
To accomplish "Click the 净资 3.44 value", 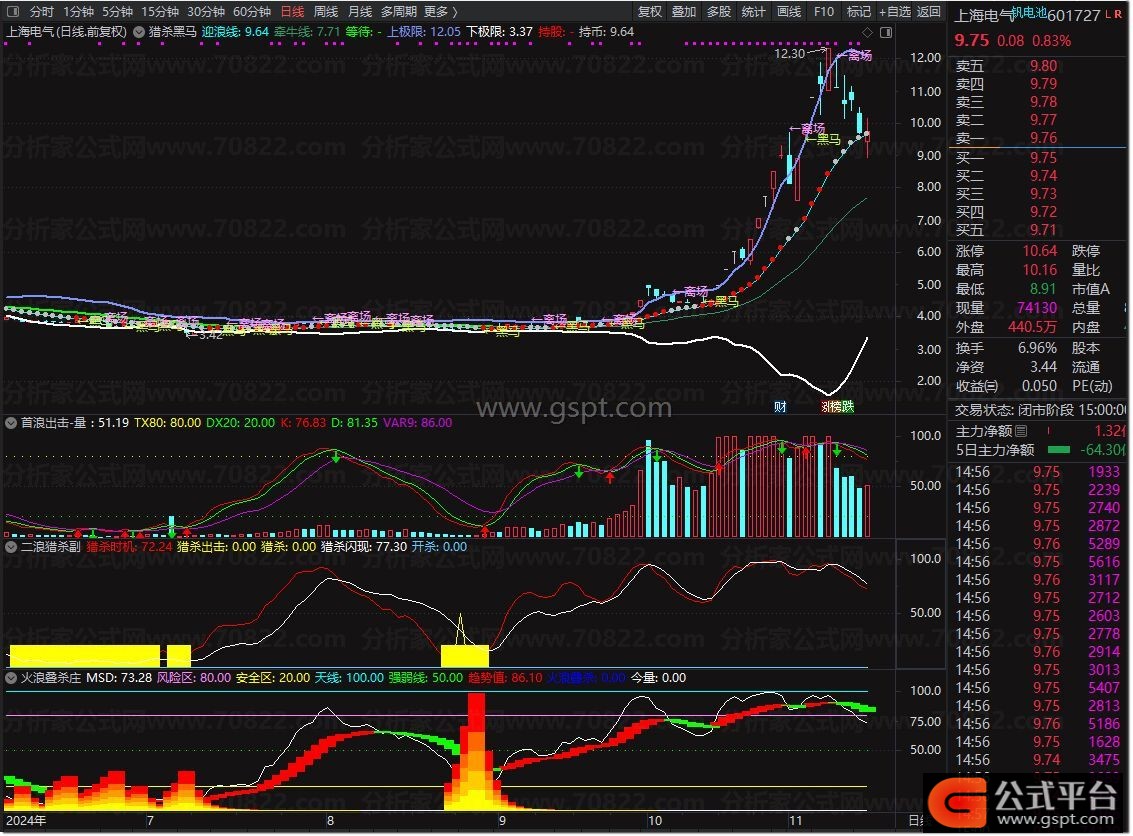I will click(1044, 367).
